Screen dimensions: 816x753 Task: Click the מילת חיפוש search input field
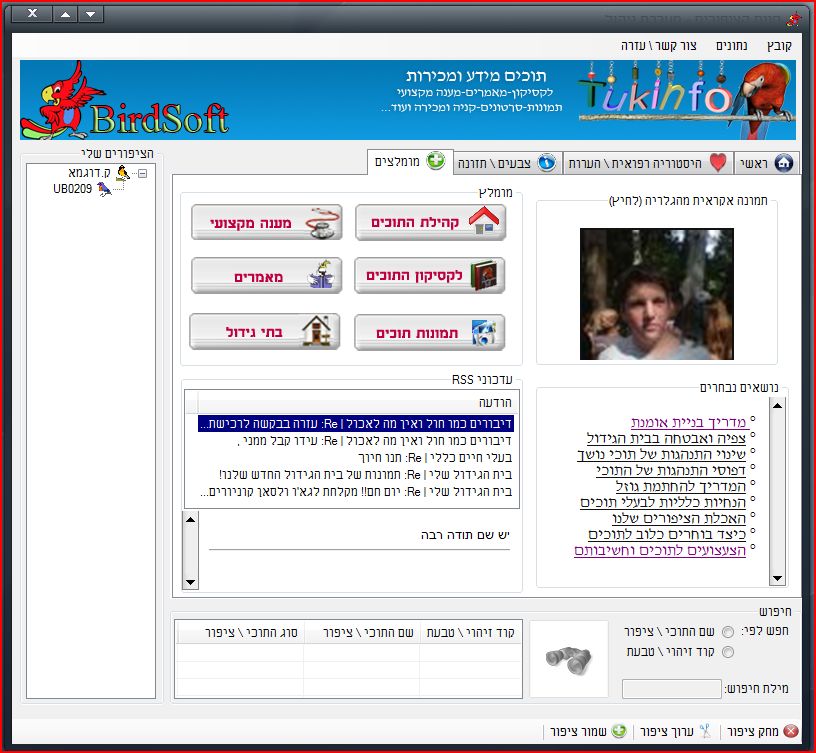click(671, 689)
